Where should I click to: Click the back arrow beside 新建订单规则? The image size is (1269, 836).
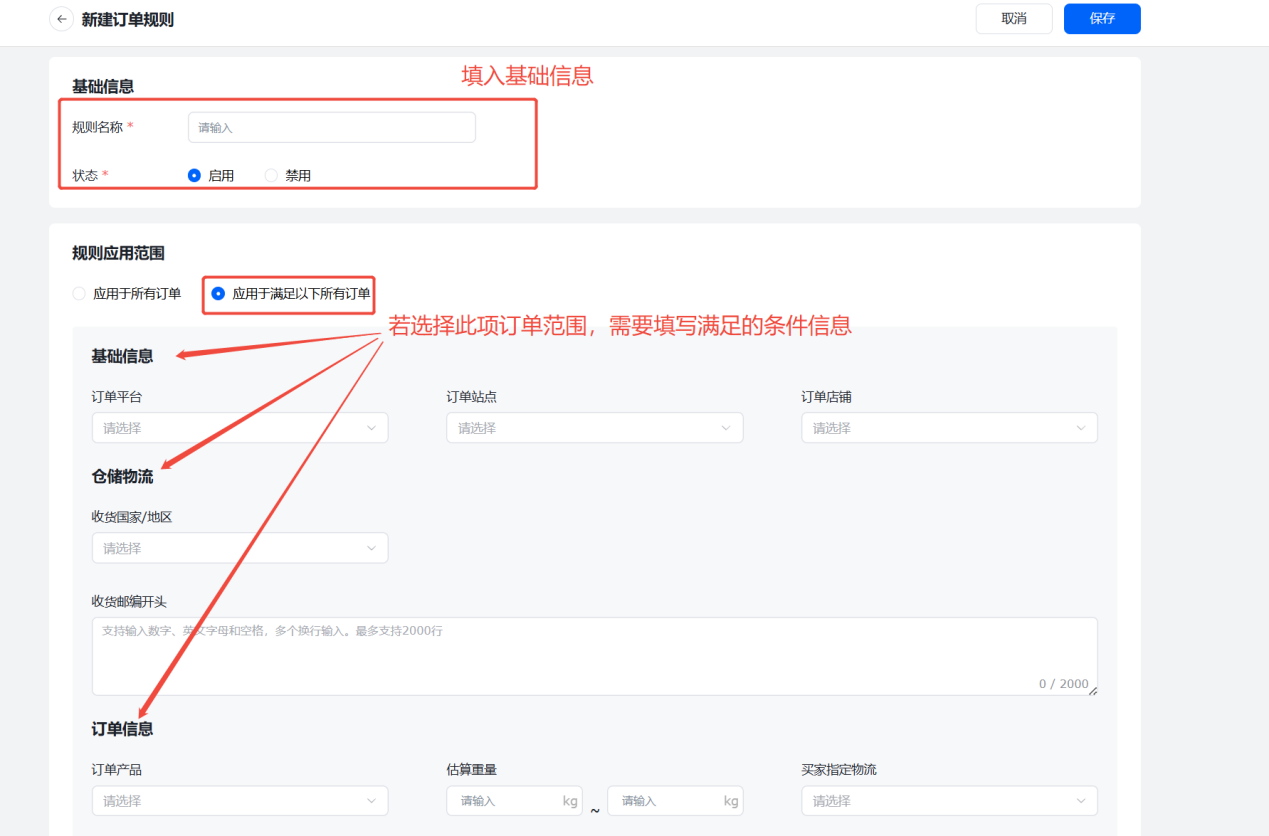point(62,19)
